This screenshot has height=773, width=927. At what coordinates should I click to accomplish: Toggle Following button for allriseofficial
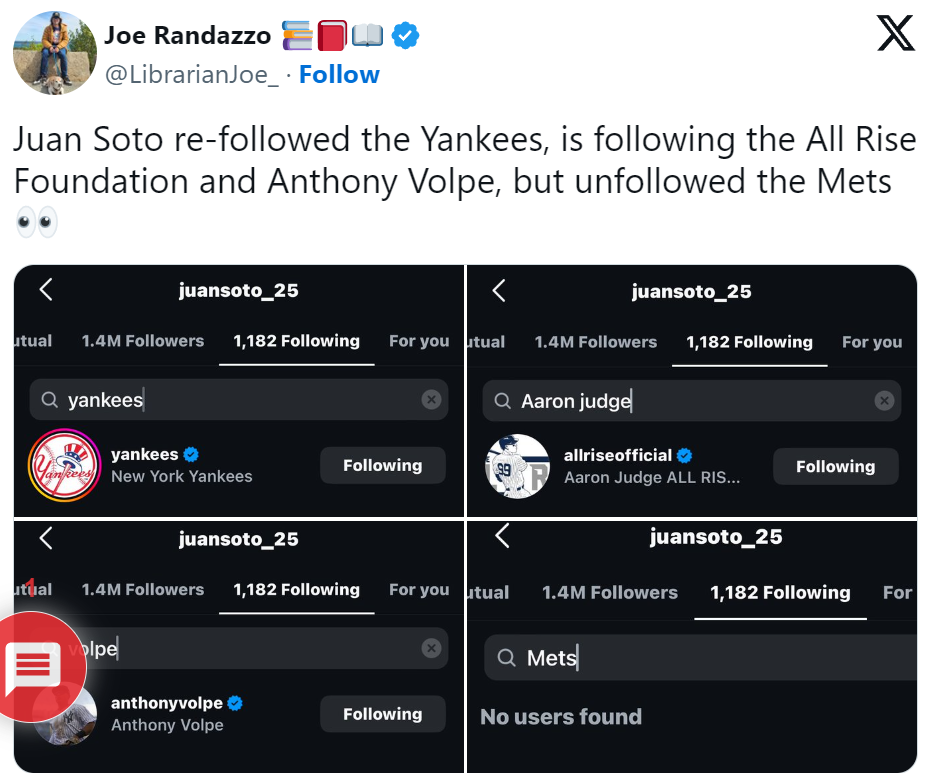point(835,466)
